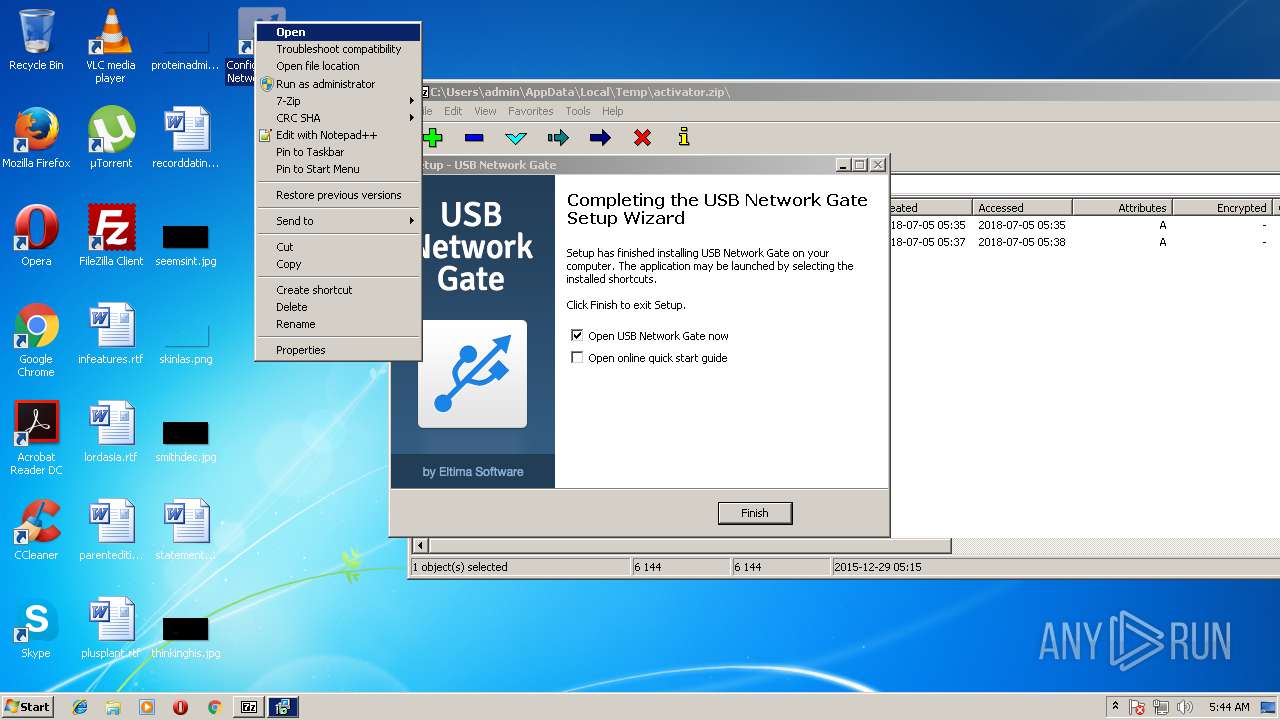Select Pin to Taskbar
Viewport: 1280px width, 720px height.
tap(338, 152)
